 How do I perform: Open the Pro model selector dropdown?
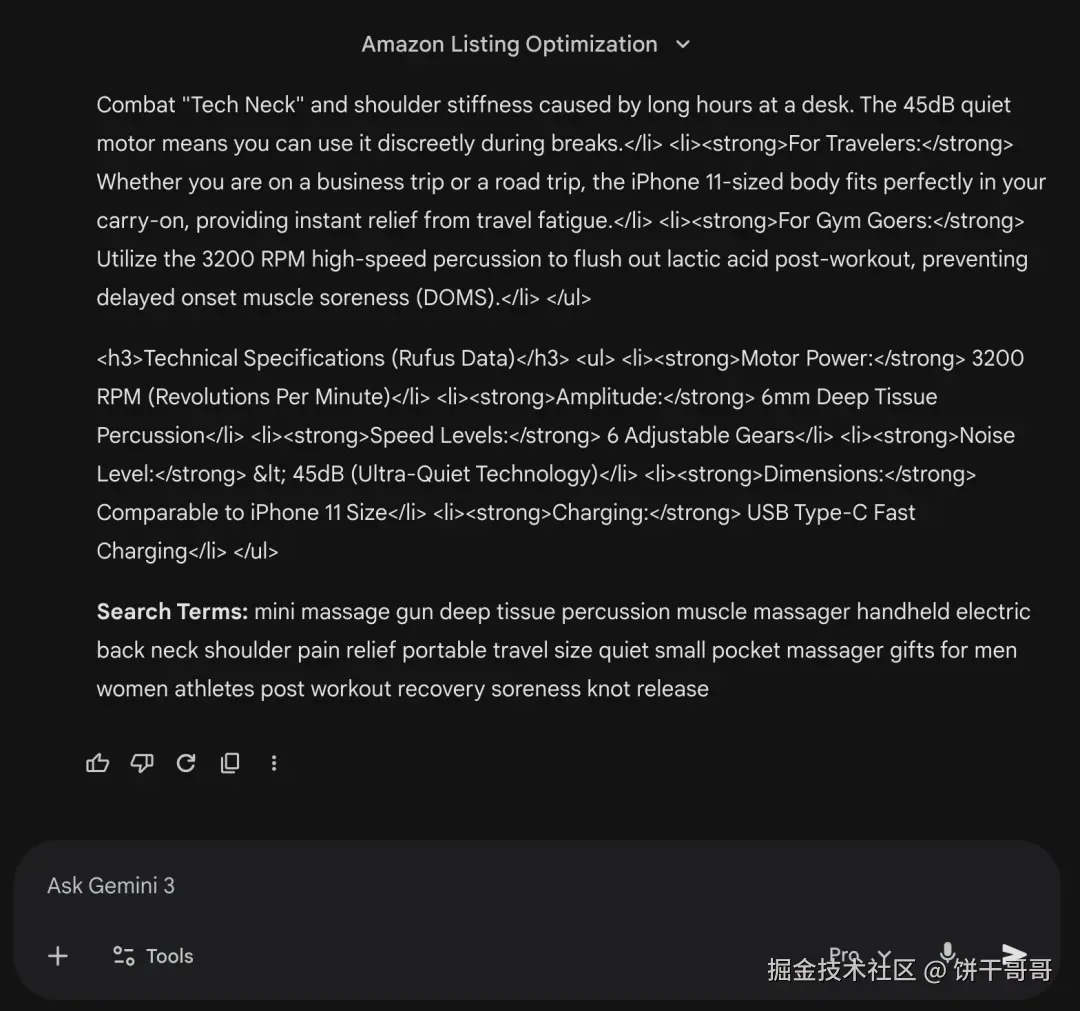(x=859, y=955)
